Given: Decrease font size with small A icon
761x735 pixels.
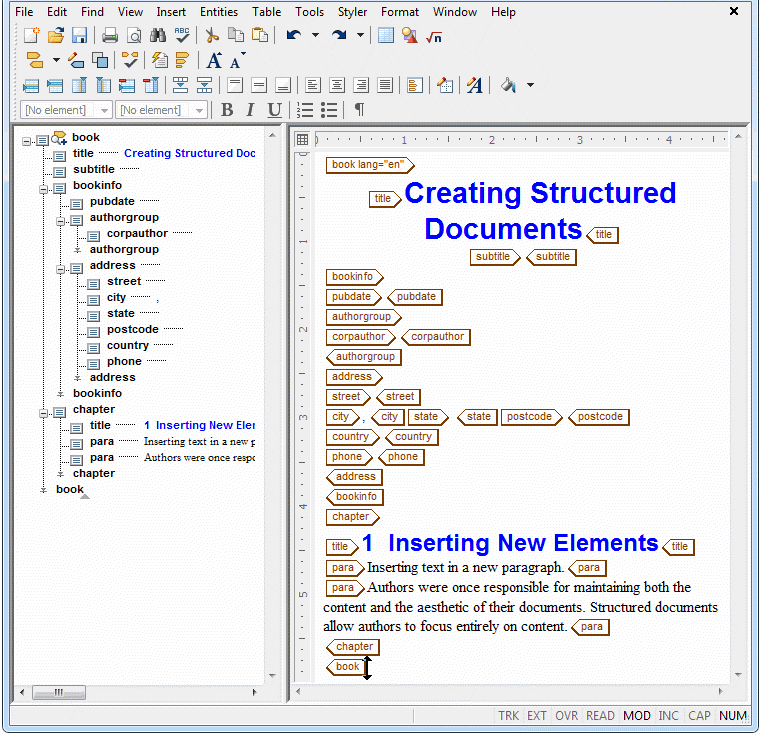Looking at the screenshot, I should tap(237, 61).
